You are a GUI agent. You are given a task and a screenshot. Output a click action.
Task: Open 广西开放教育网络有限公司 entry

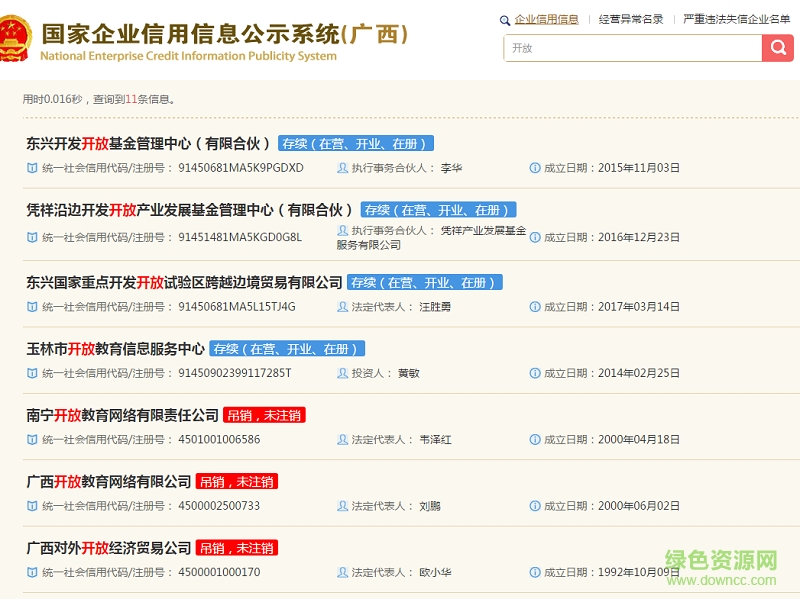(x=109, y=481)
